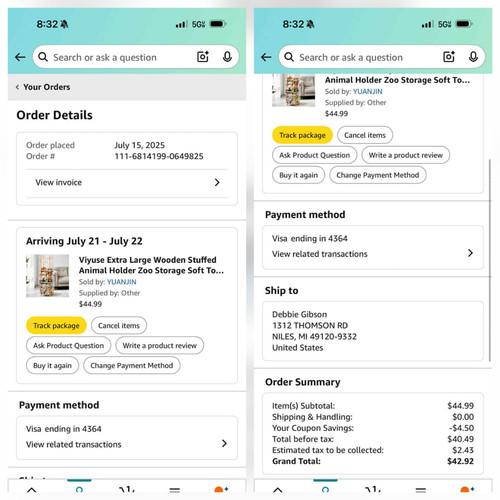This screenshot has width=500, height=500.
Task: Click yellow Track package button in left screen
Action: (x=56, y=325)
